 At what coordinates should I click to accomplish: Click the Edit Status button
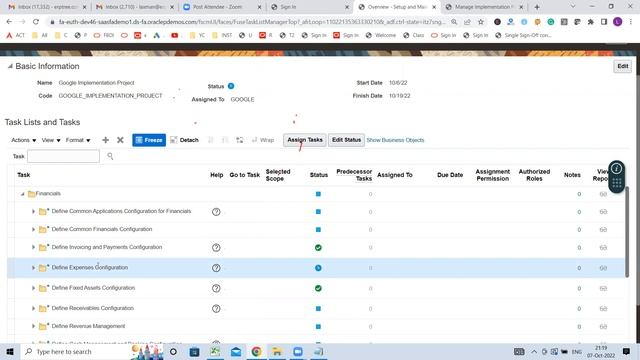[x=346, y=140]
